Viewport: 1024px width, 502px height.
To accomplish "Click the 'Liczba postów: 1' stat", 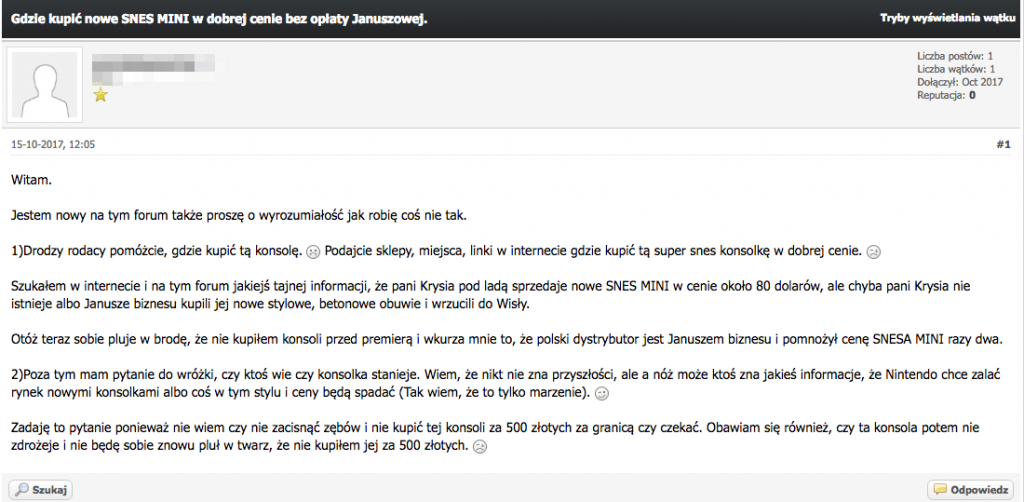I will (x=955, y=56).
